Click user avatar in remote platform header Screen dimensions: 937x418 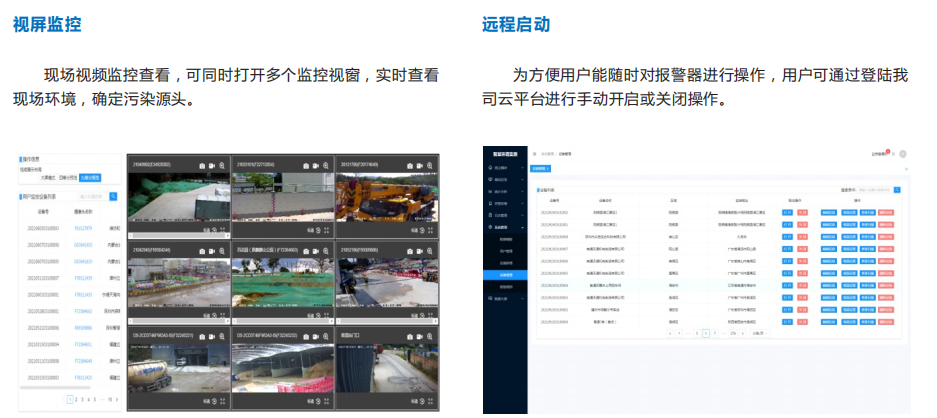903,154
